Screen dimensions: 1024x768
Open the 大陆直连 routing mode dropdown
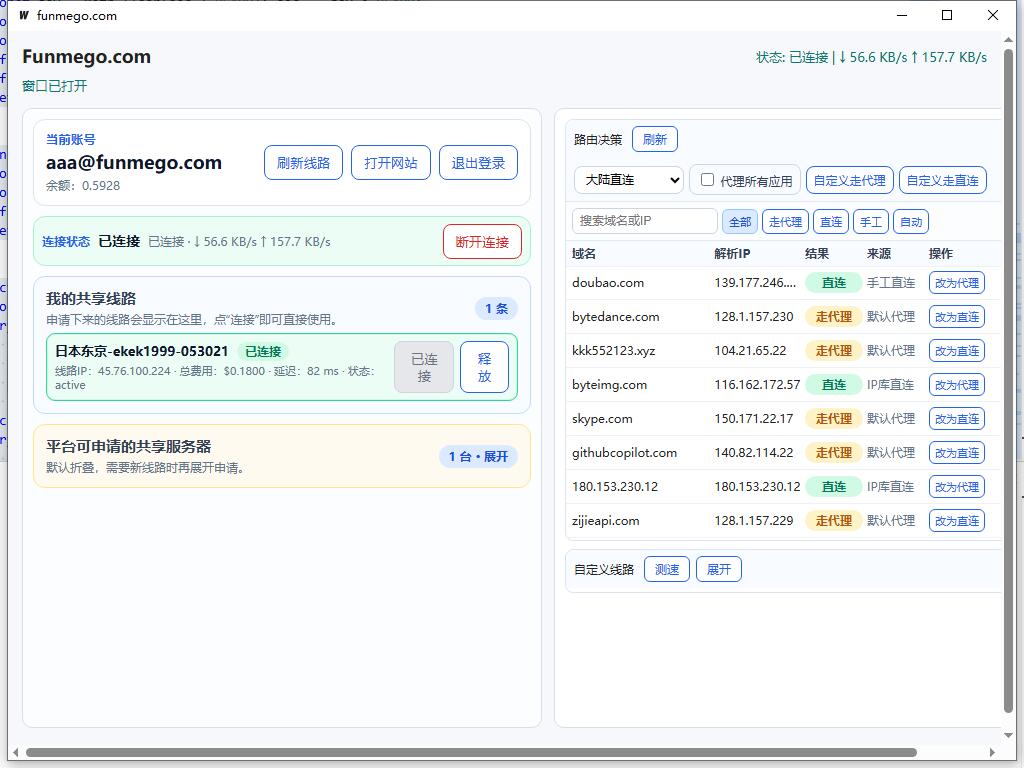tap(629, 180)
